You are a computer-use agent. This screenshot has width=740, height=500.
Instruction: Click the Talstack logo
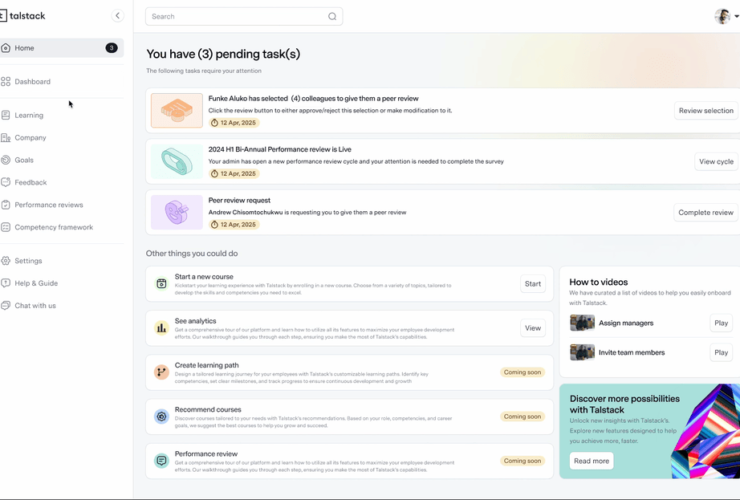point(23,15)
